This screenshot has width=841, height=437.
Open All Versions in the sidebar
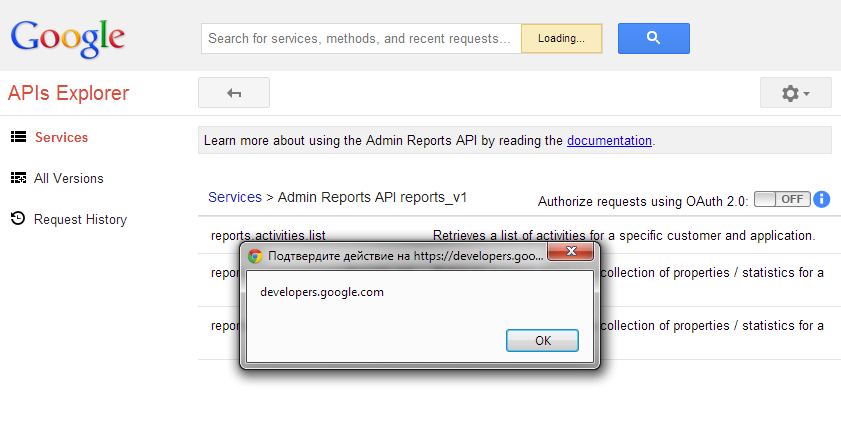click(69, 179)
